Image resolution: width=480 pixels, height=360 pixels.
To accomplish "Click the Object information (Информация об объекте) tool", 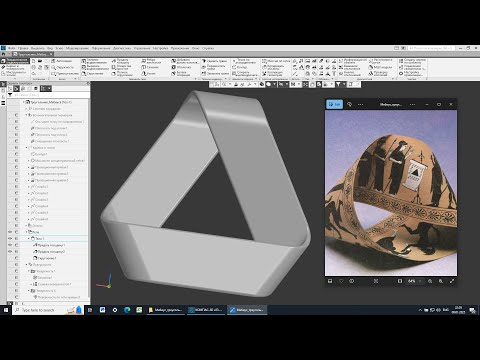I will [353, 61].
